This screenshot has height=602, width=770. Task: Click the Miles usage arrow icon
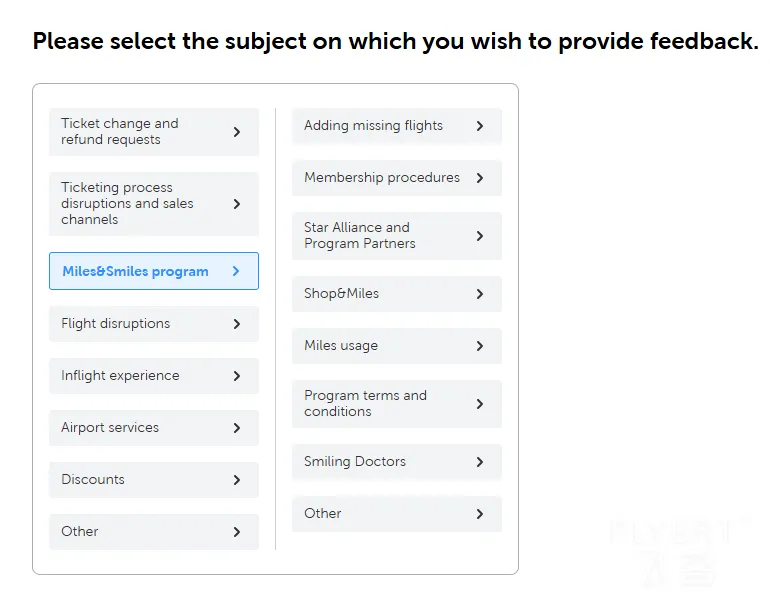click(480, 346)
